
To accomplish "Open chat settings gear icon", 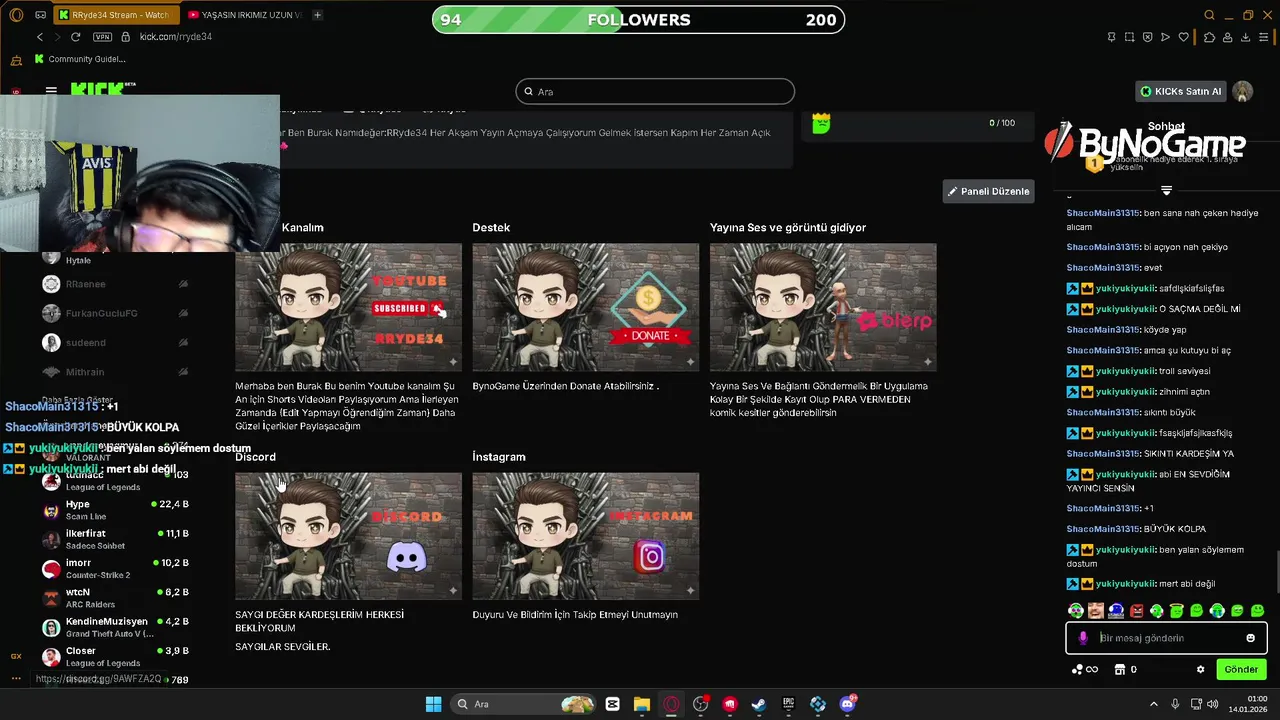I will click(1200, 670).
